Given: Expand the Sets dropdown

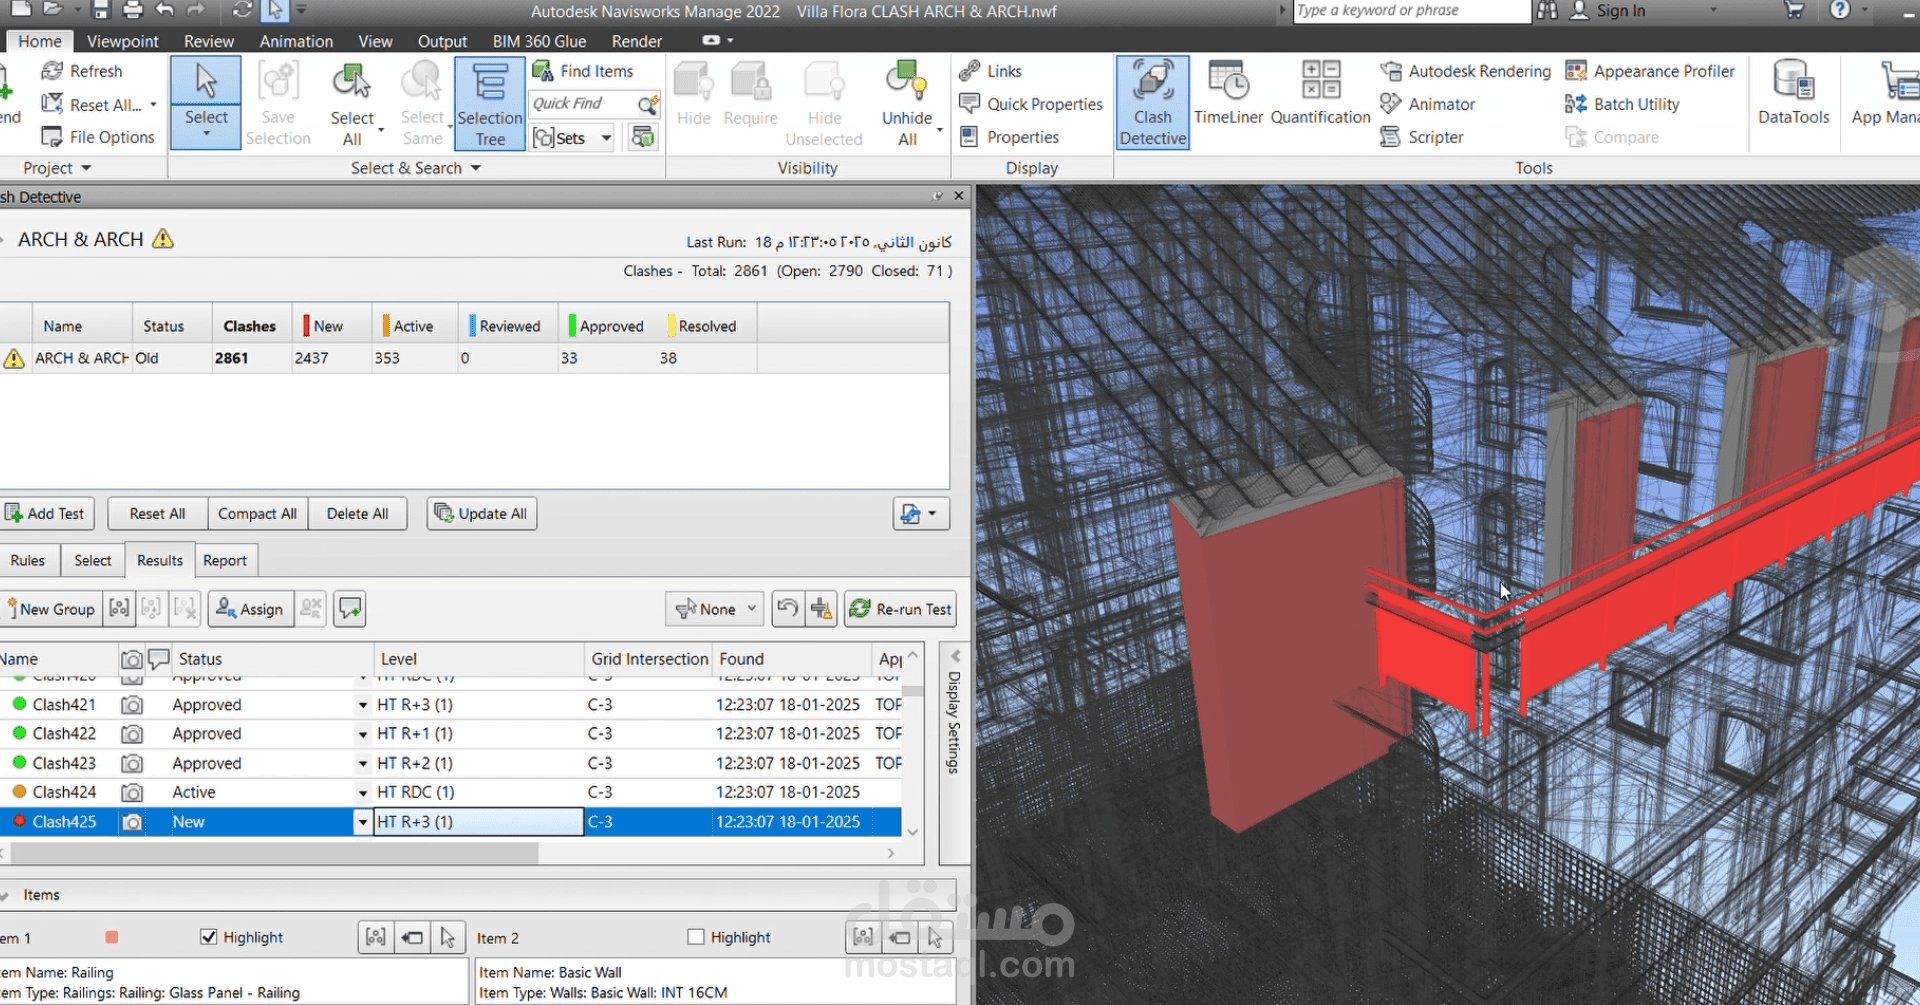Looking at the screenshot, I should pos(605,137).
